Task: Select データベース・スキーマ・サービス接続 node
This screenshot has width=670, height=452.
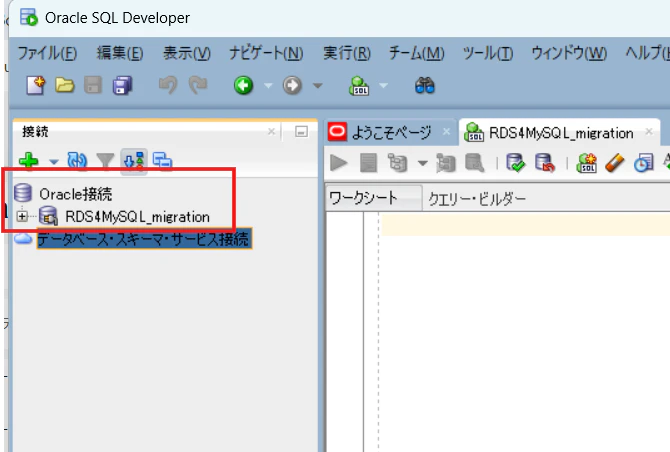Action: click(x=143, y=239)
